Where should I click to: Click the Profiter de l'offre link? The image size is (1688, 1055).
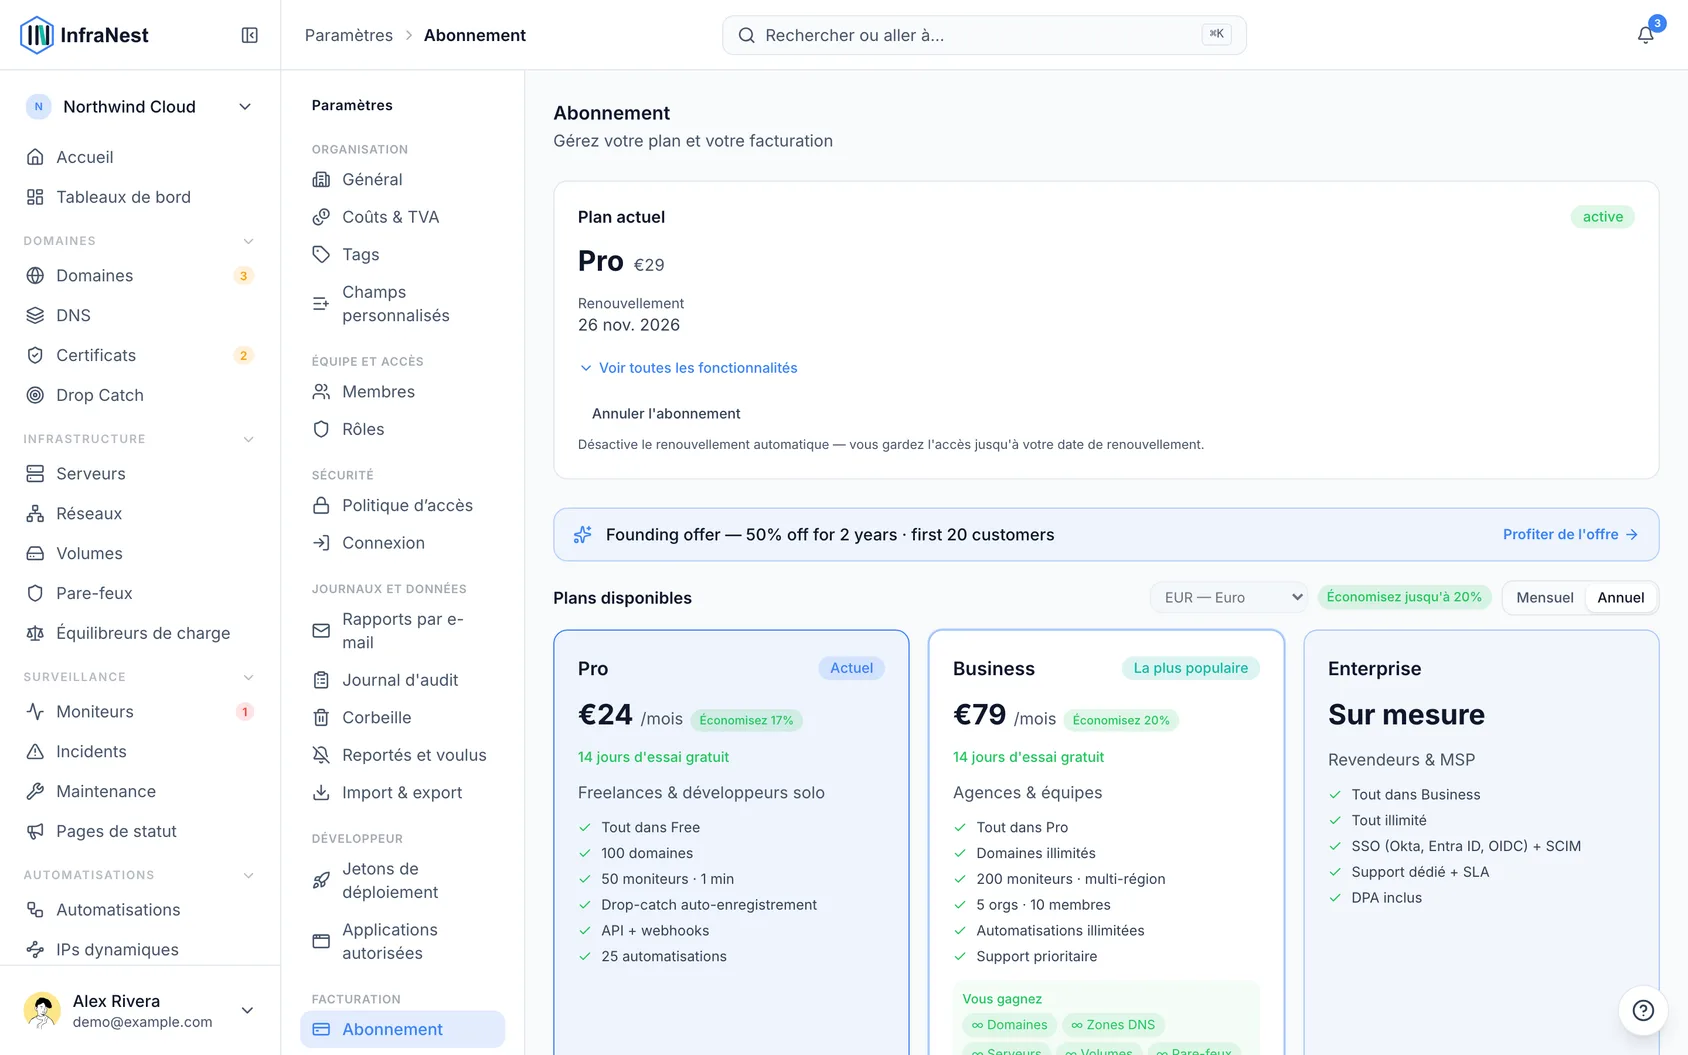(x=1570, y=535)
